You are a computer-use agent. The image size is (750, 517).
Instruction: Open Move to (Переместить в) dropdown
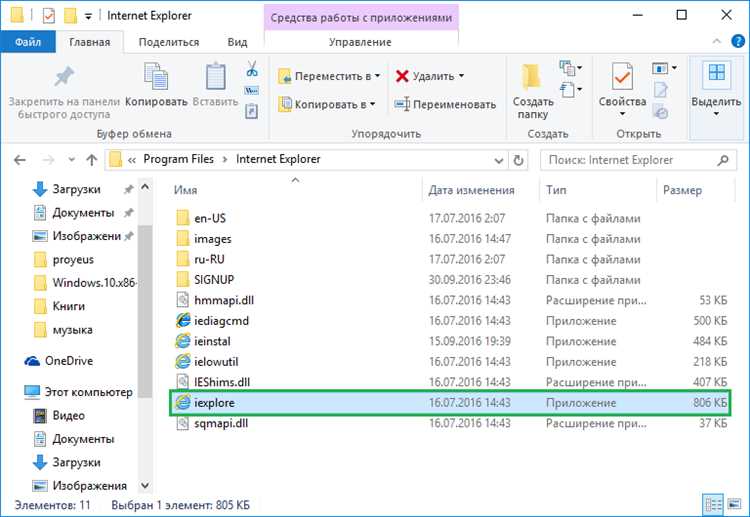(x=329, y=76)
